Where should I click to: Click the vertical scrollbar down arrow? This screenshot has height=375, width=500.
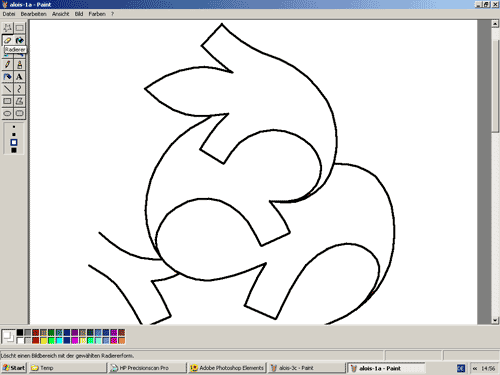[x=495, y=320]
